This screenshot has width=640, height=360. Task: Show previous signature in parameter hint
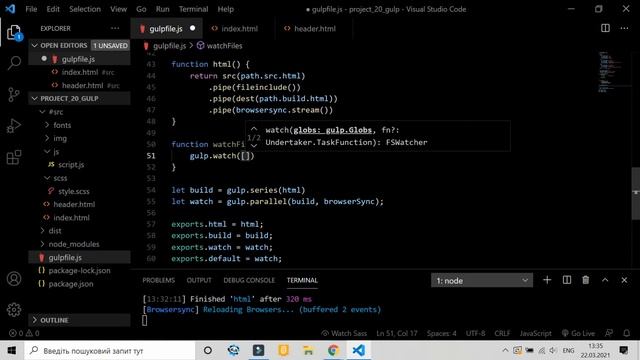[x=254, y=129]
